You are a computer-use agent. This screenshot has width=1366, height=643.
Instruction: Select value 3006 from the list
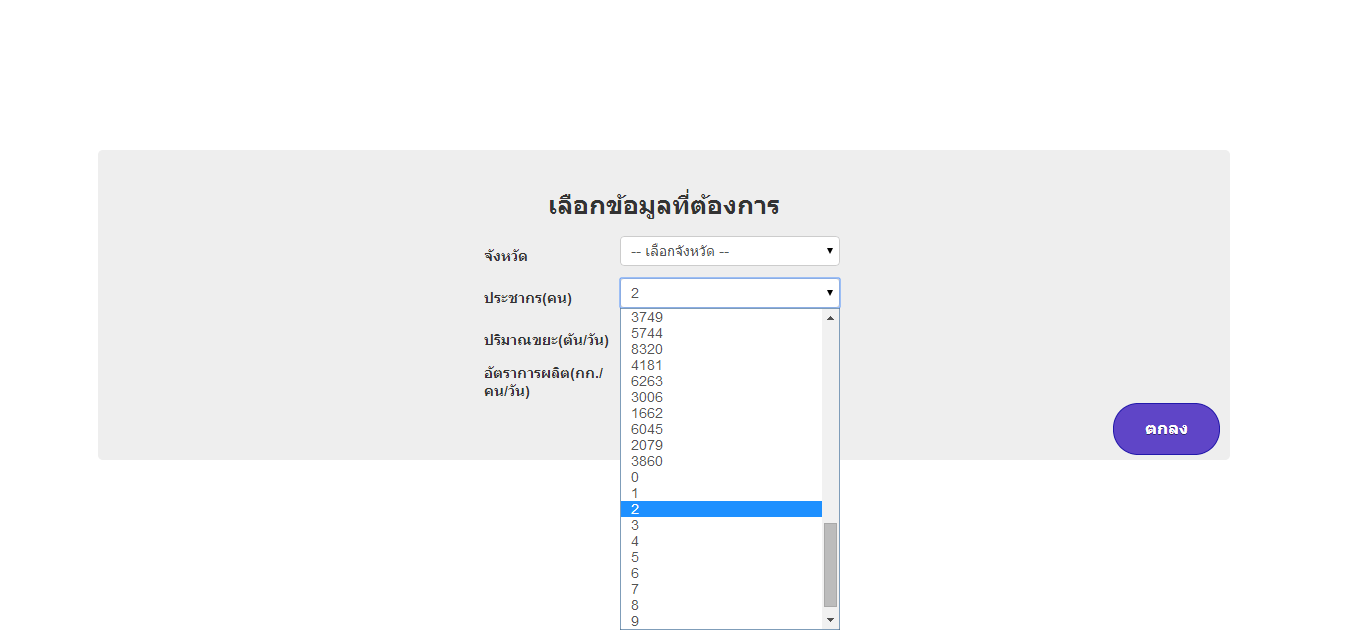[x=721, y=397]
